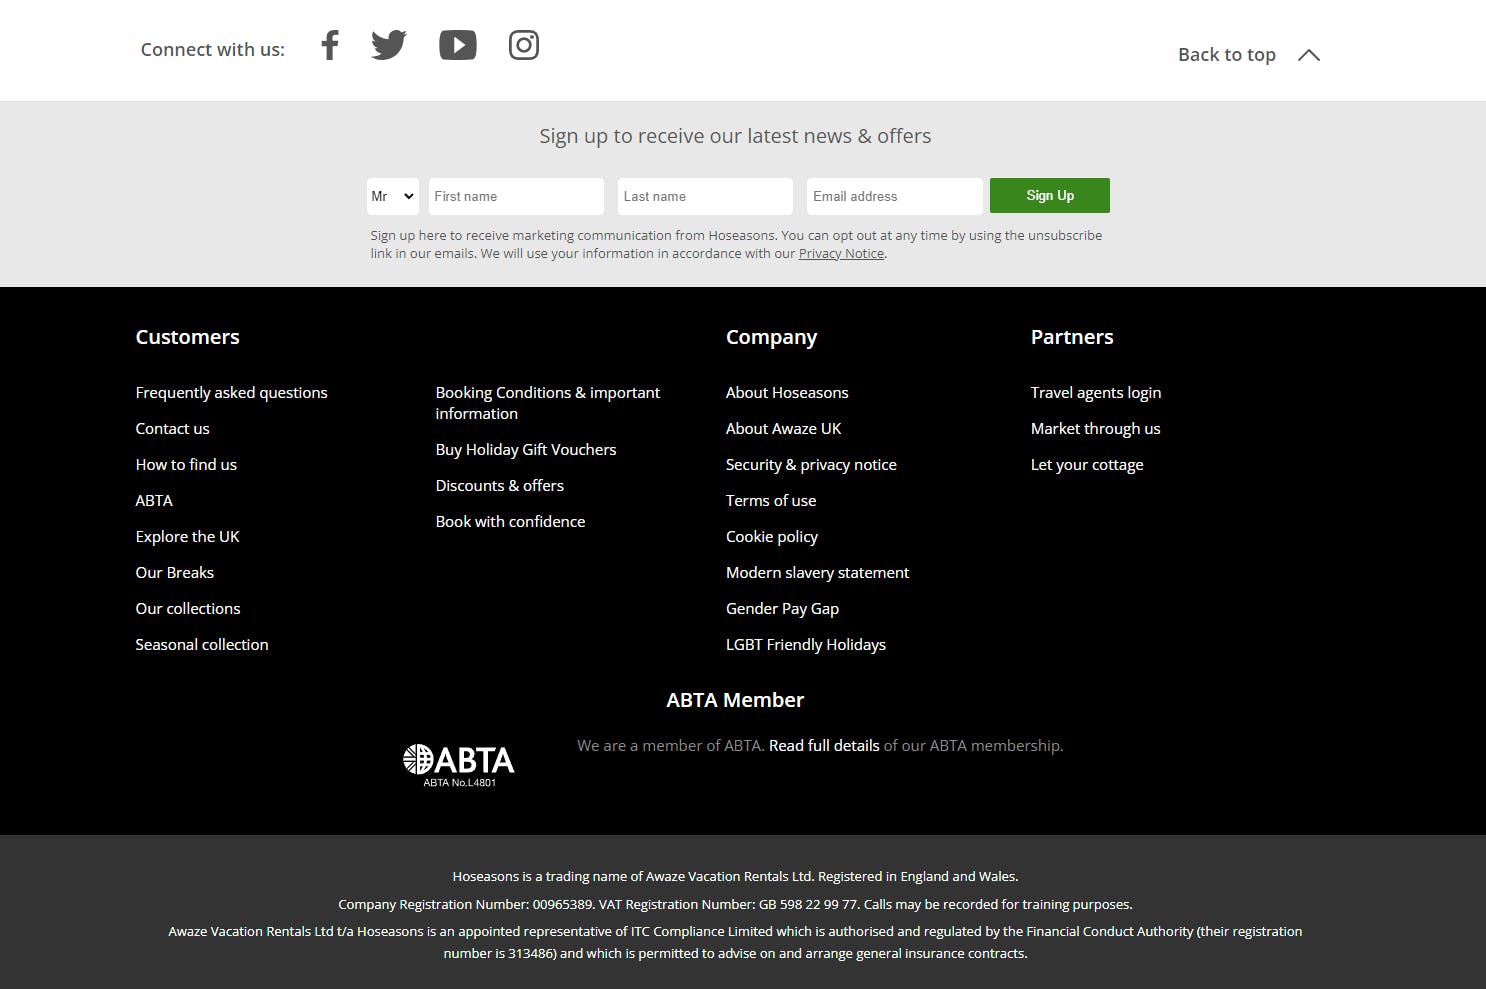Open Booking Conditions & important information

pos(548,403)
